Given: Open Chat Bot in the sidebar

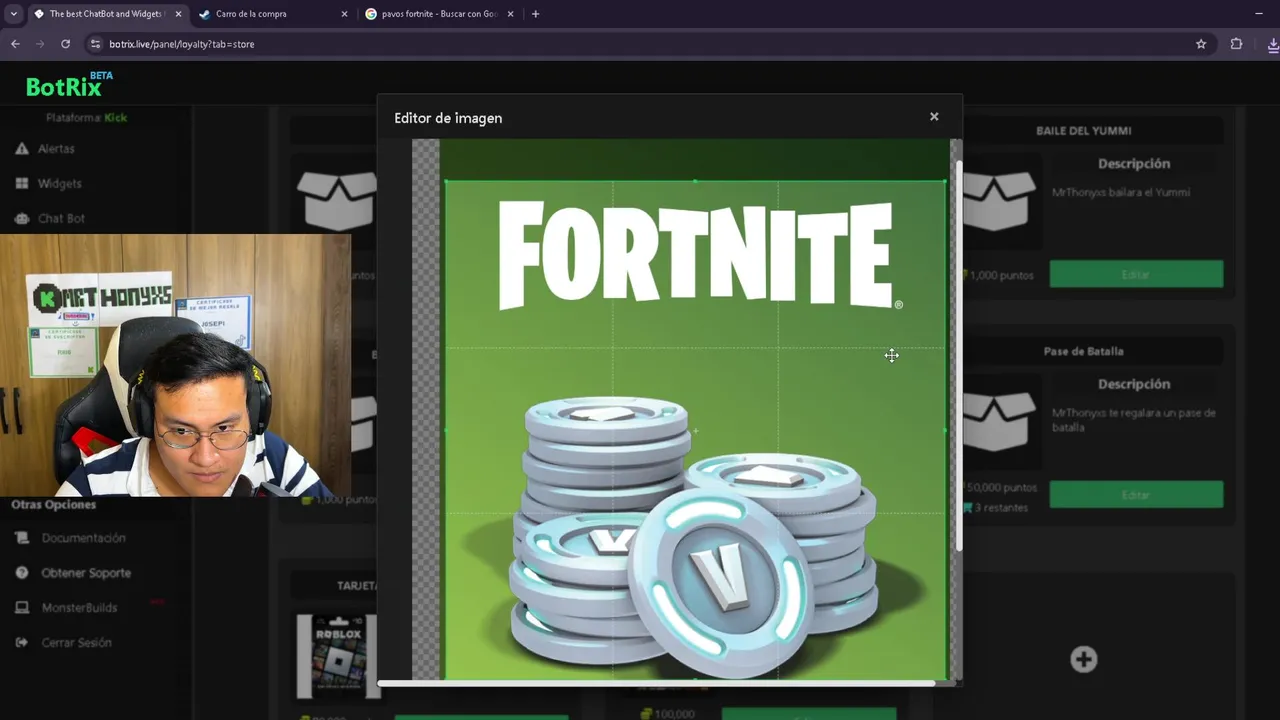Looking at the screenshot, I should pos(61,218).
